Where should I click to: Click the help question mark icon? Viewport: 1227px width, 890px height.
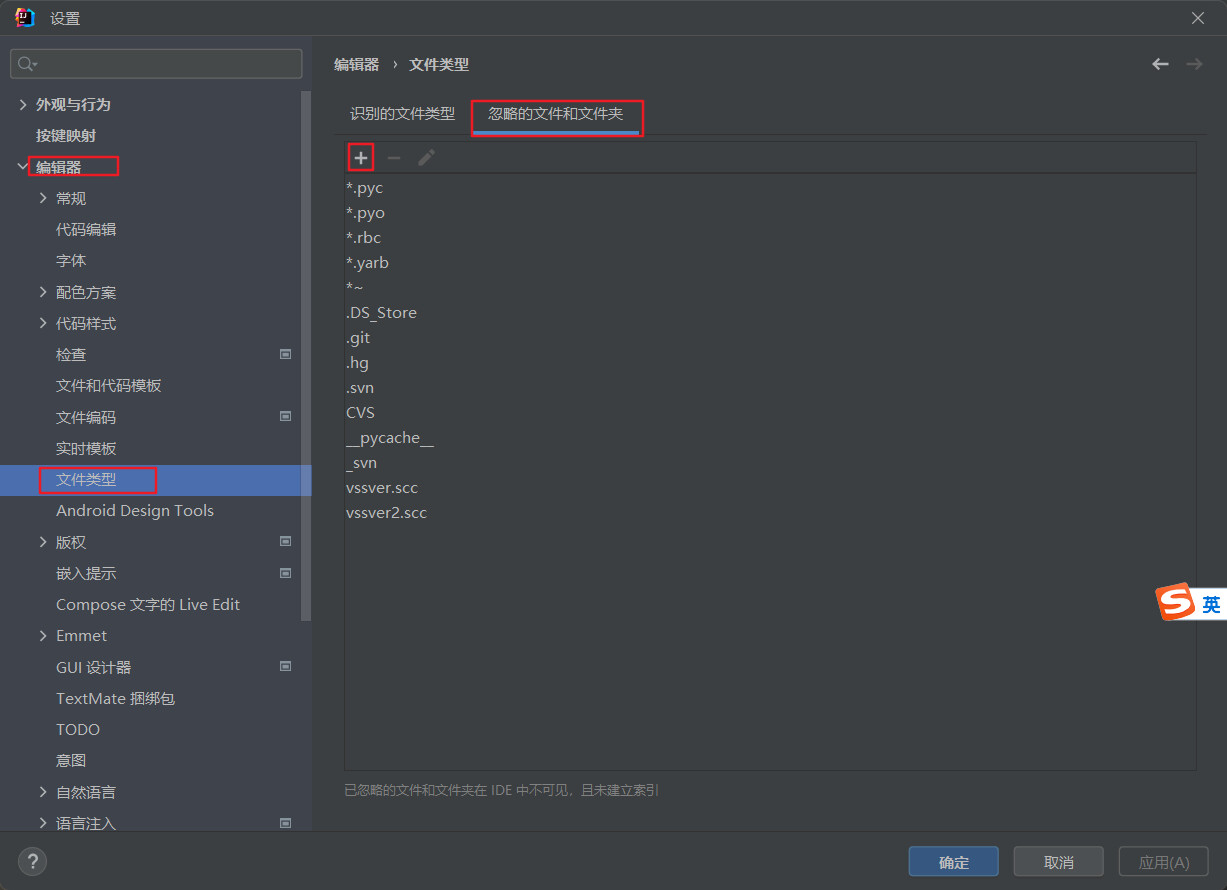pos(32,861)
